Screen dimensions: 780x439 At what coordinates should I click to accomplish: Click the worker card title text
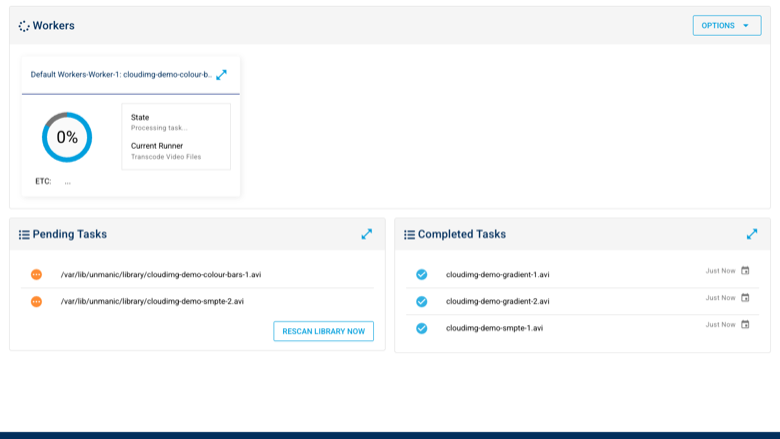point(121,75)
